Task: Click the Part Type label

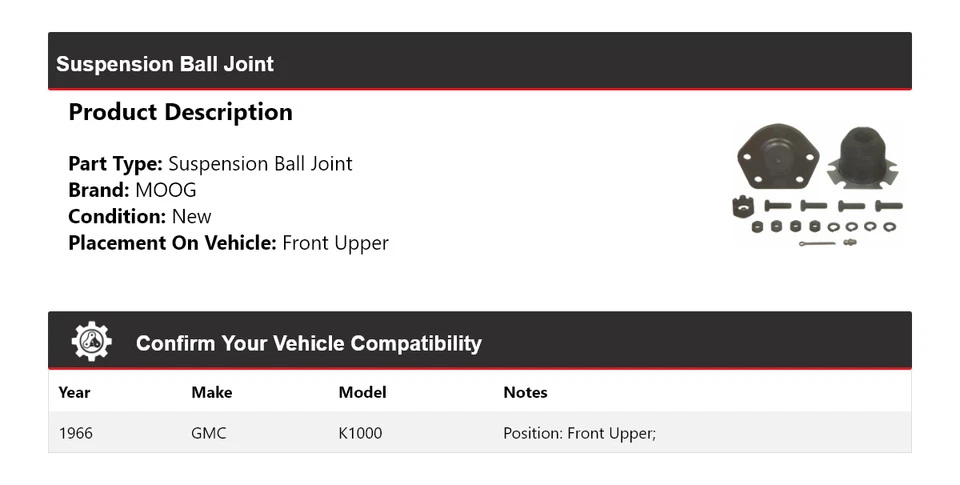Action: pos(114,164)
